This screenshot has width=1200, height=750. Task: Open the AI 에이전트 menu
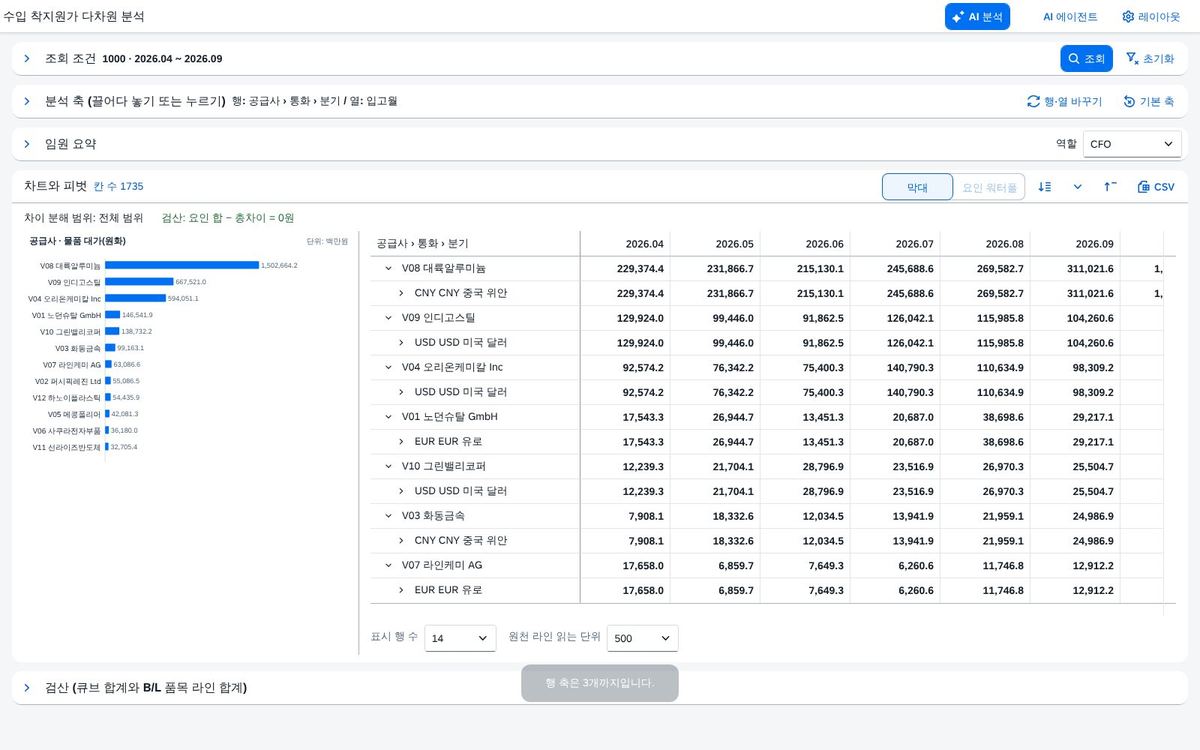coord(1070,17)
